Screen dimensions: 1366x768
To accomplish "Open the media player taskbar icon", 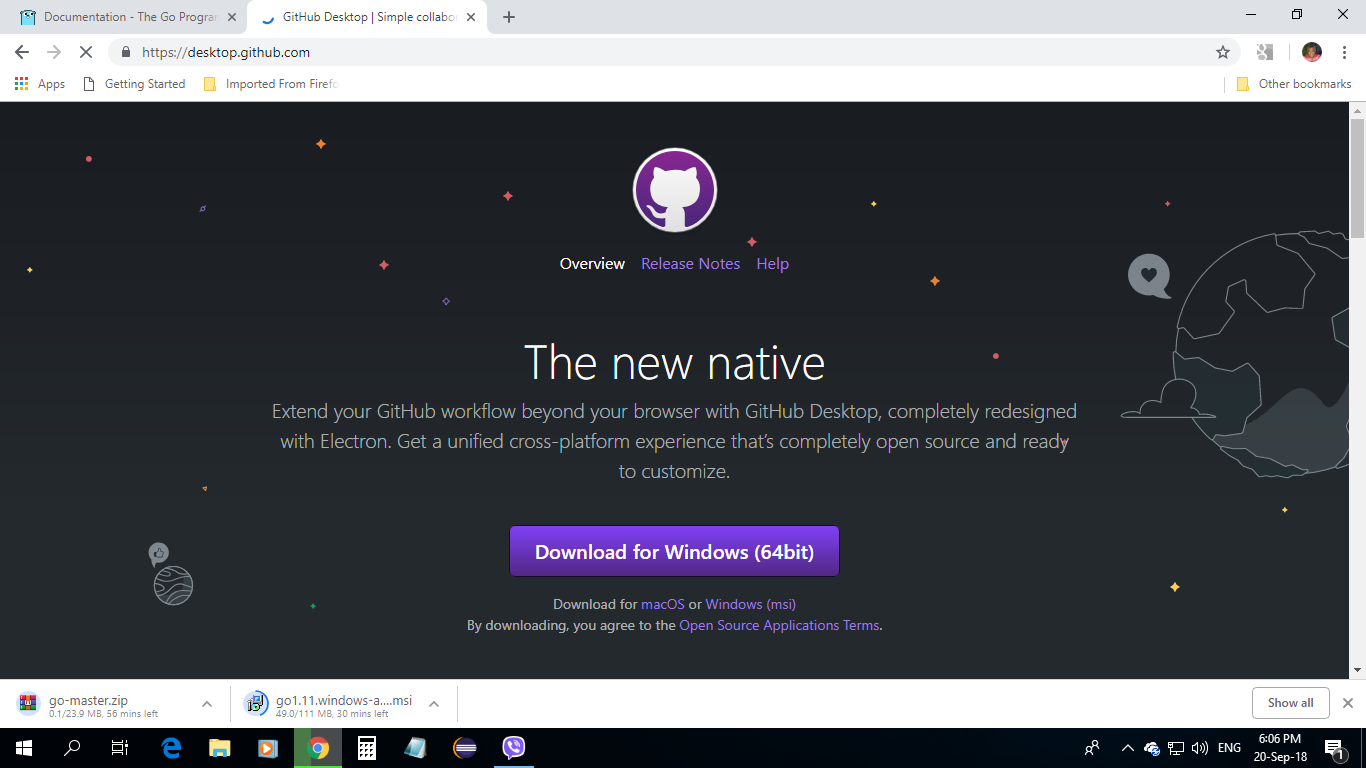I will 267,748.
